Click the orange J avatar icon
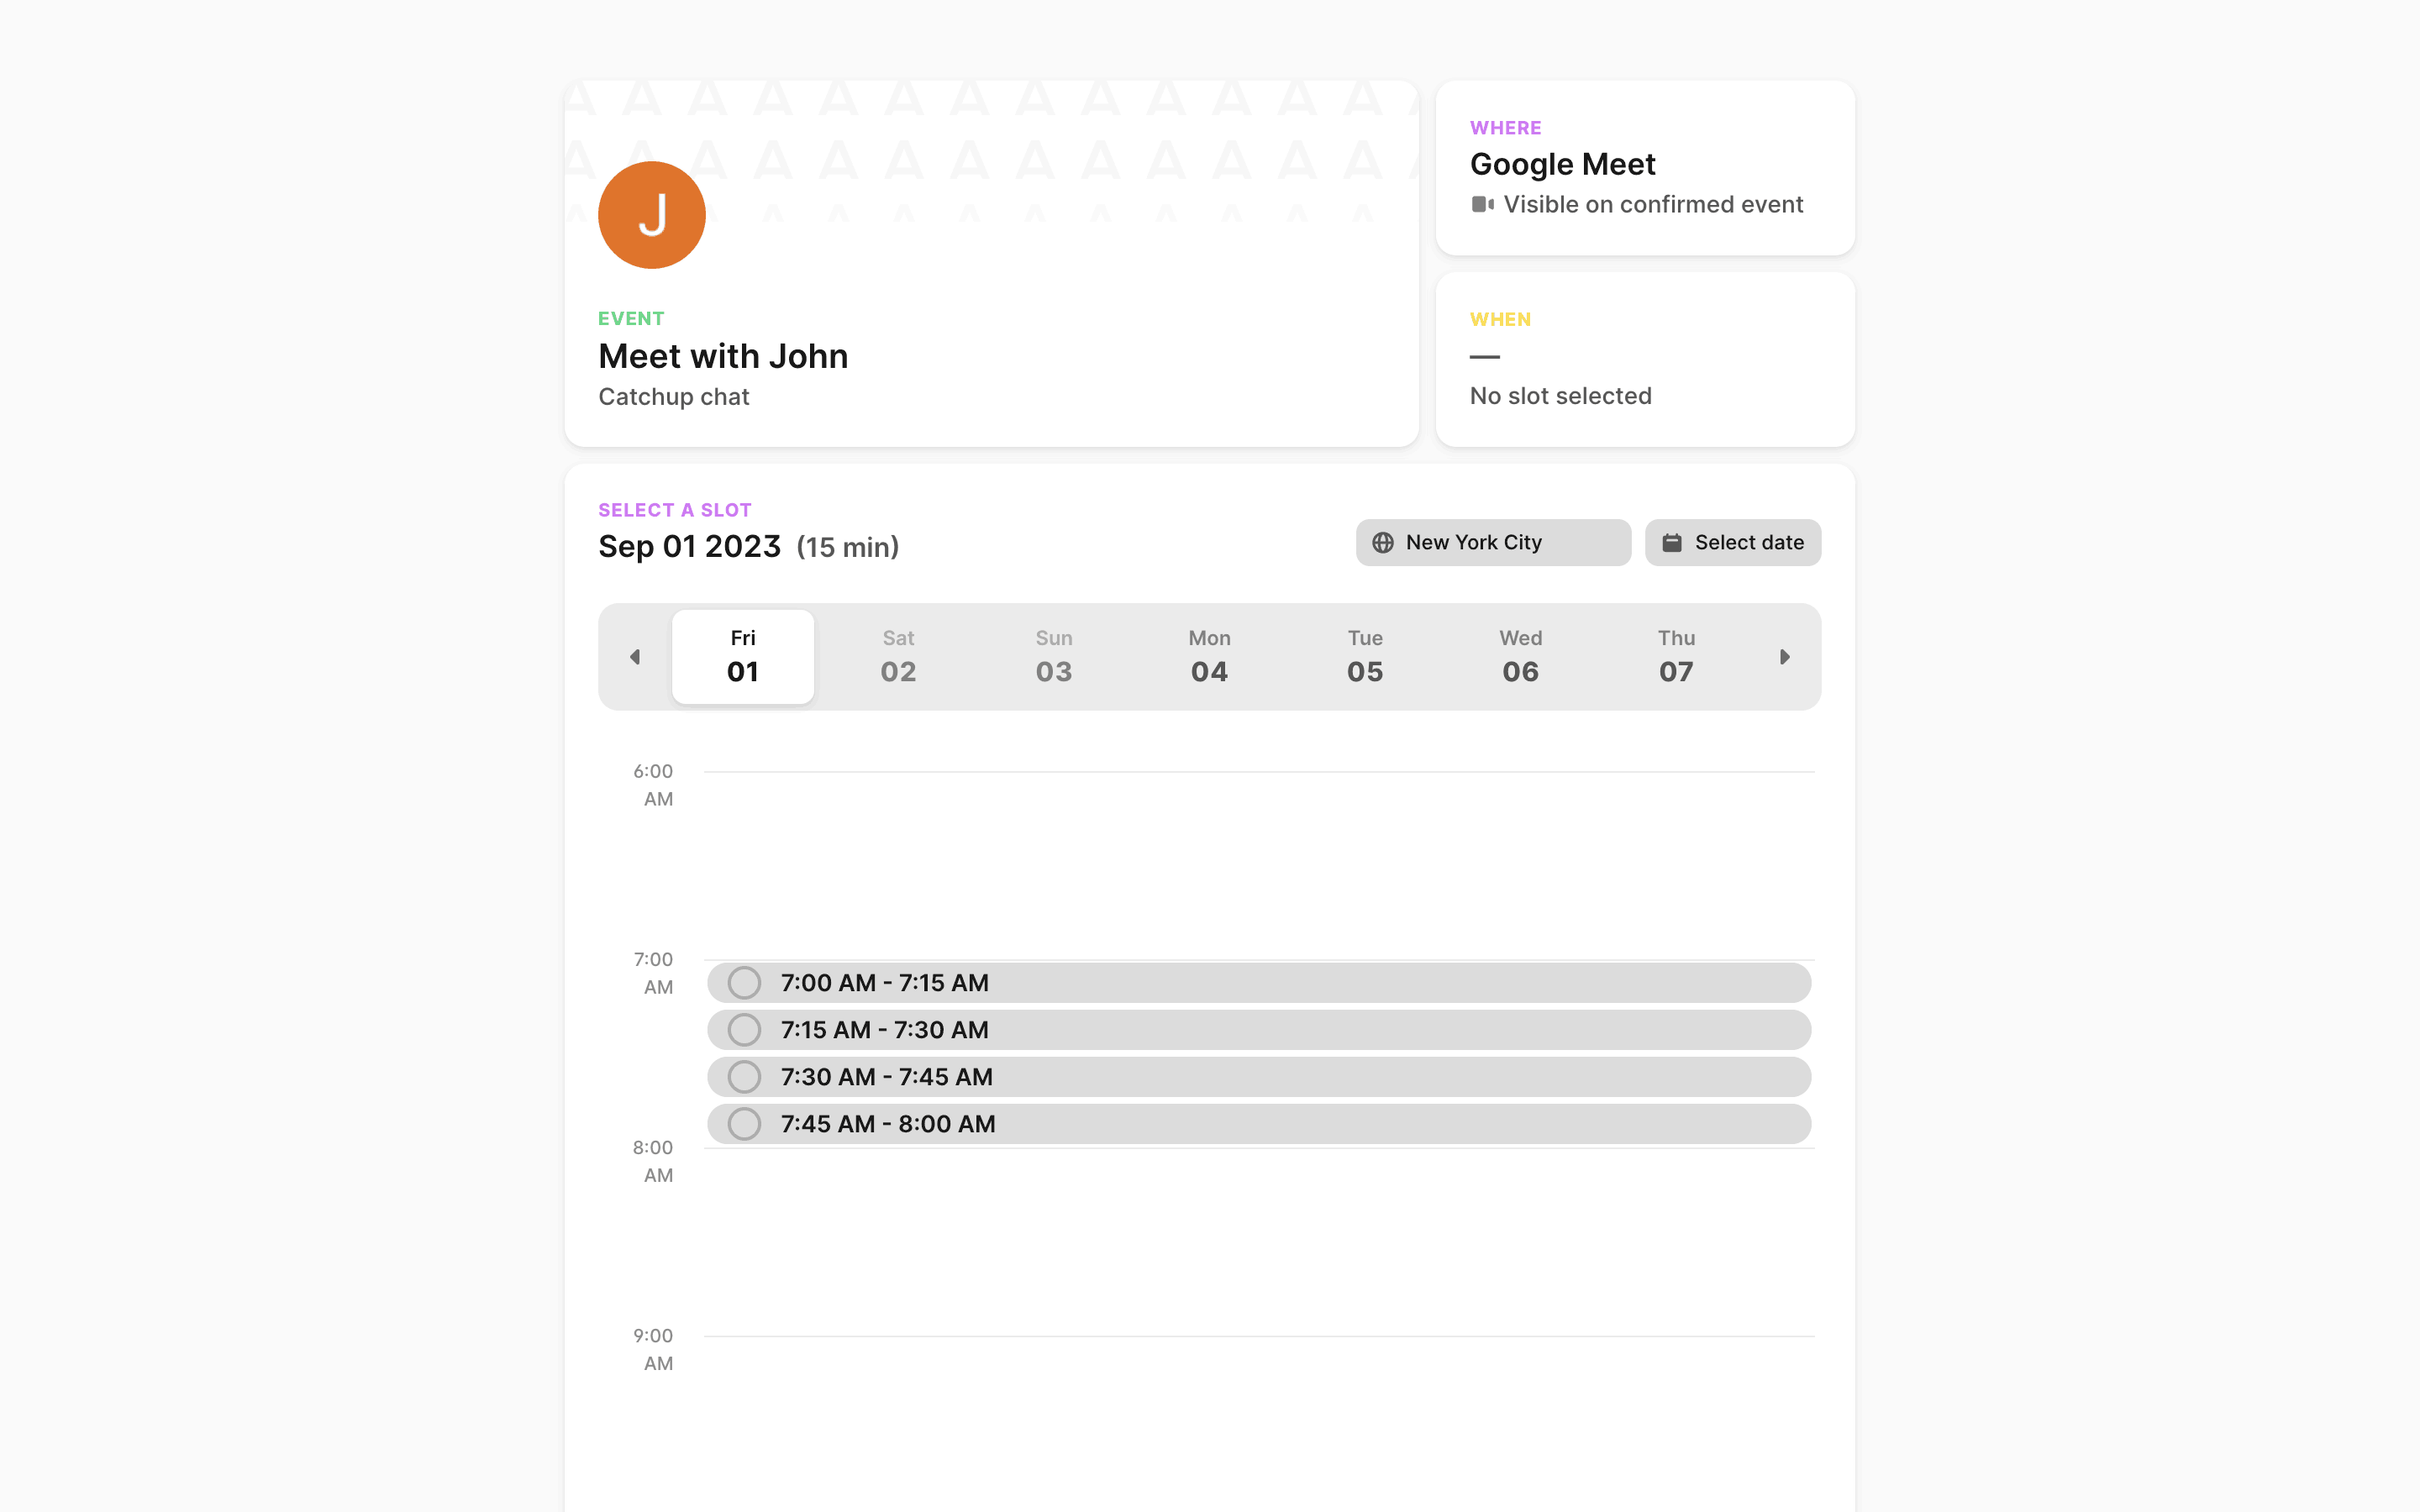Viewport: 2420px width, 1512px height. point(651,215)
